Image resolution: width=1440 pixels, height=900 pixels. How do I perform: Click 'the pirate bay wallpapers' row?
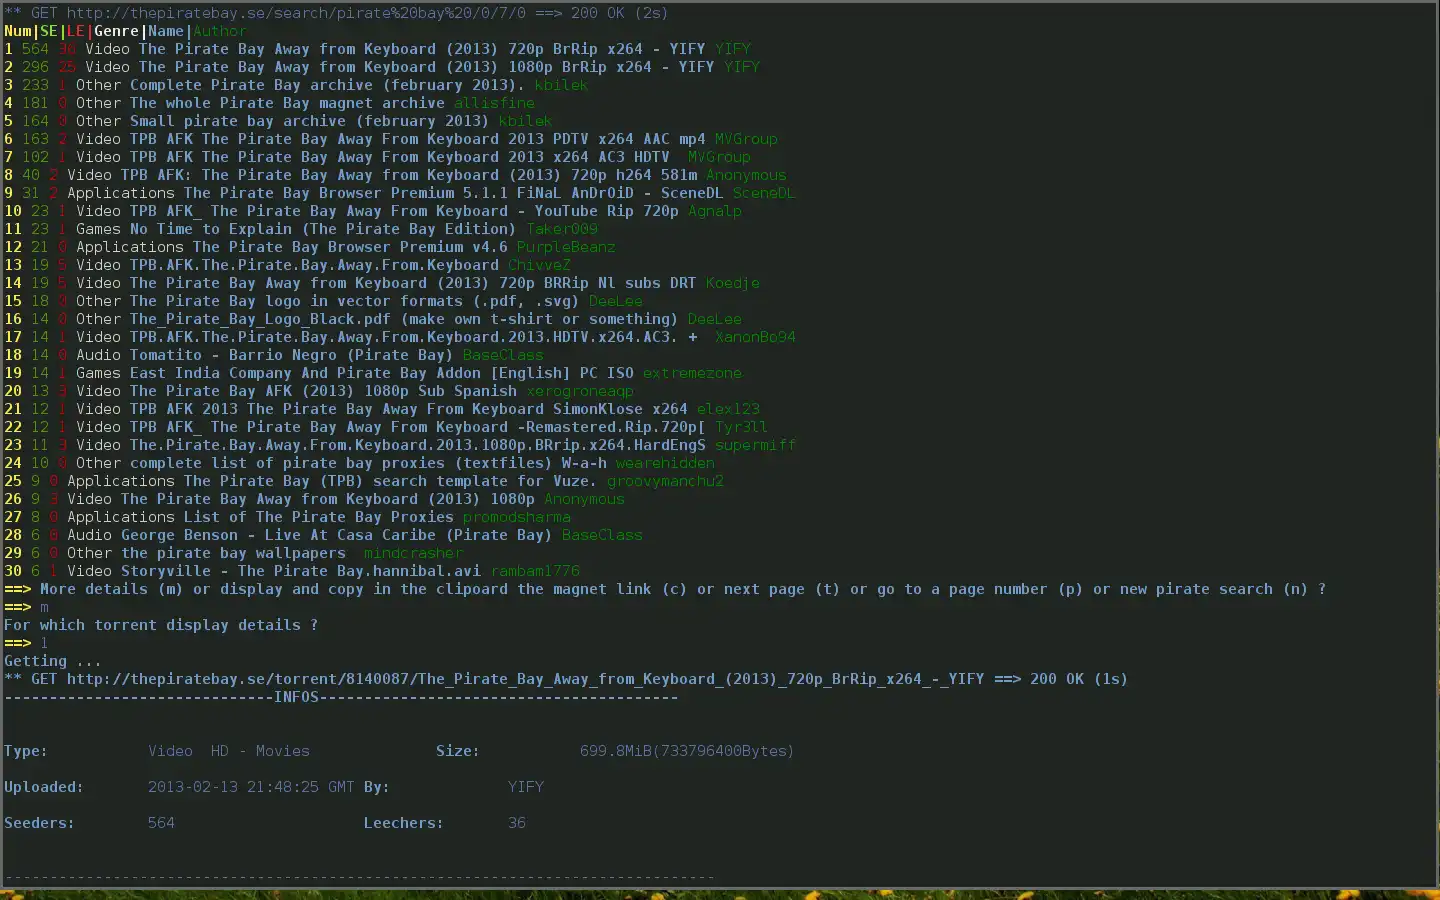coord(233,553)
